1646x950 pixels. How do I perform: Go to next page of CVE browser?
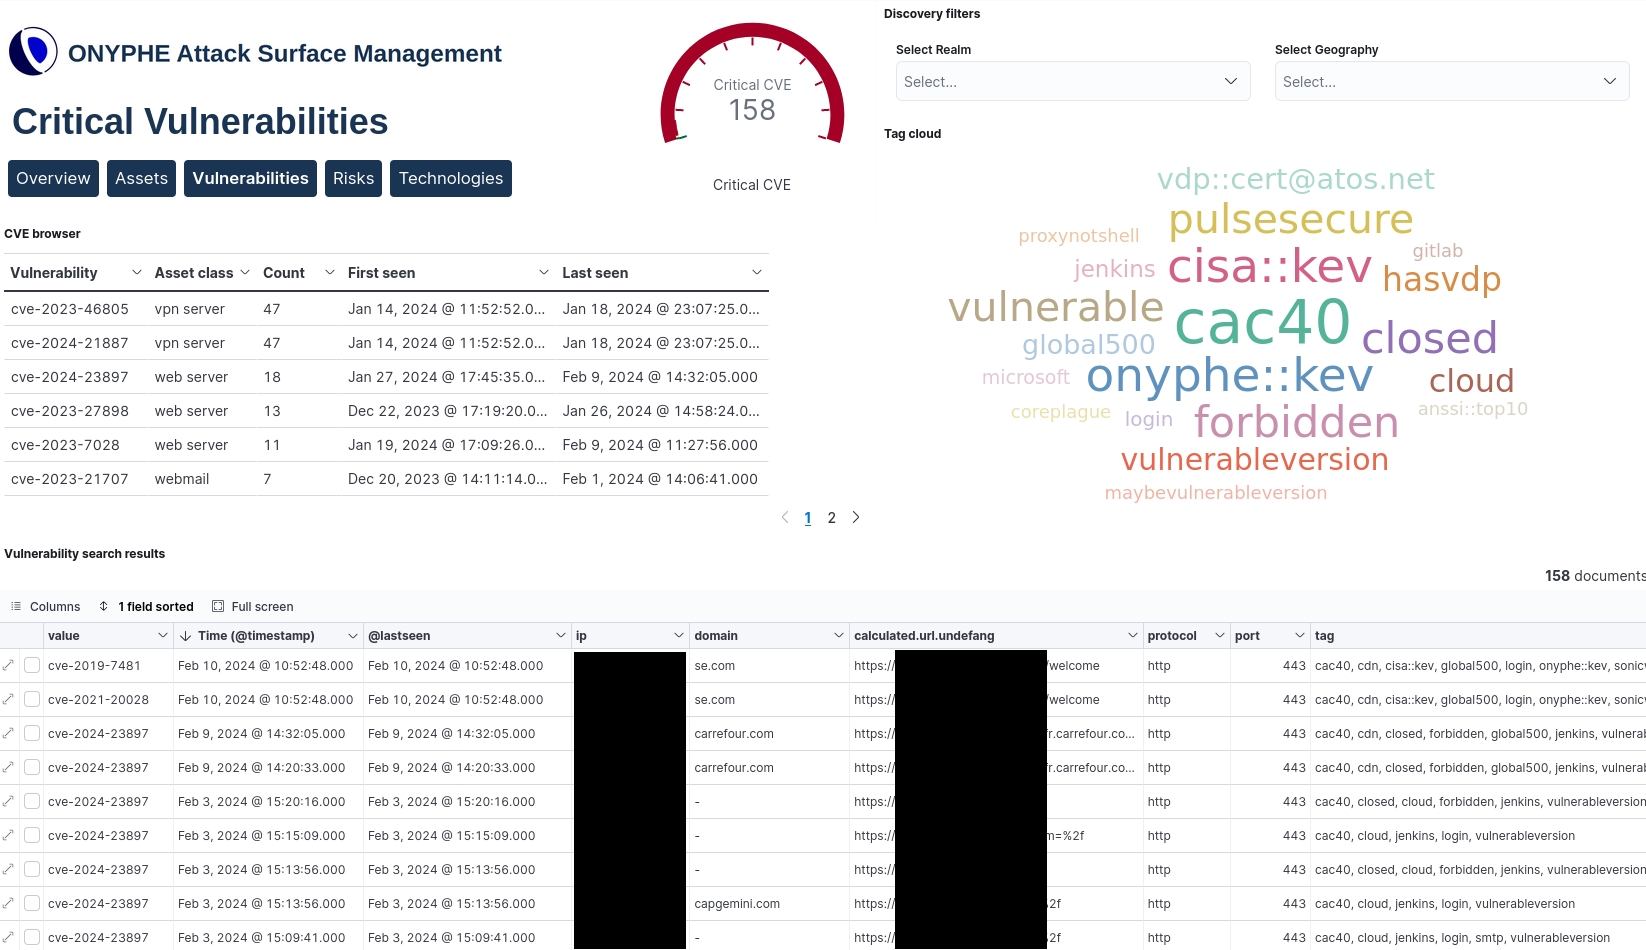click(856, 517)
